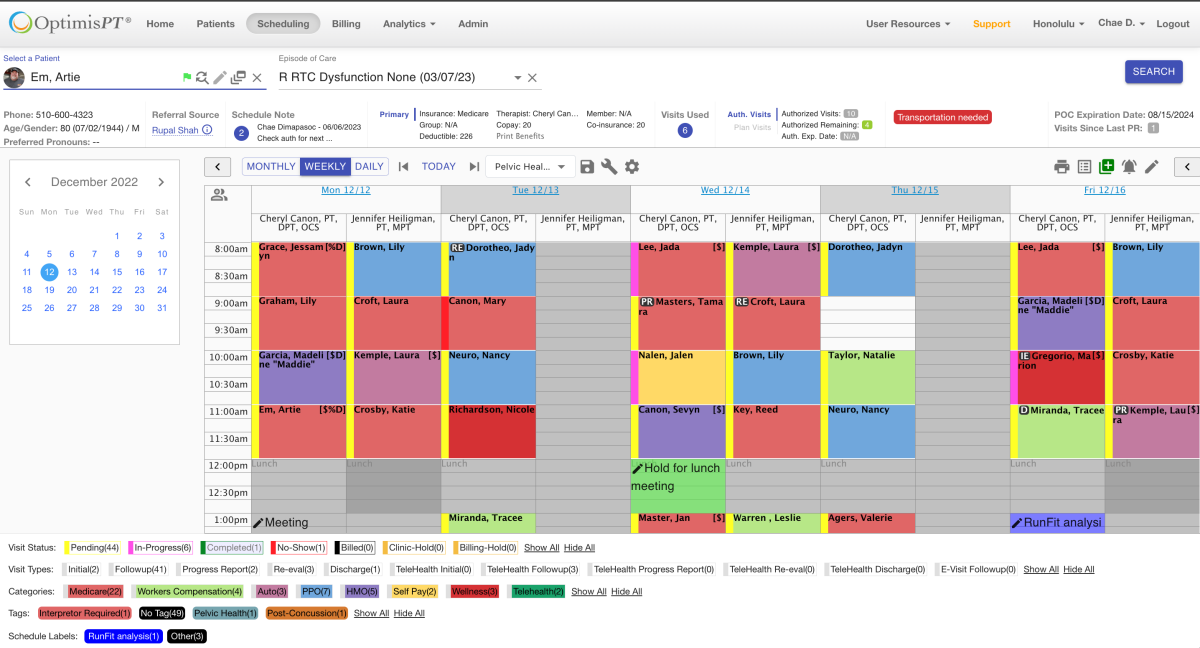Image resolution: width=1200 pixels, height=648 pixels.
Task: Open the gear settings icon
Action: (x=632, y=167)
